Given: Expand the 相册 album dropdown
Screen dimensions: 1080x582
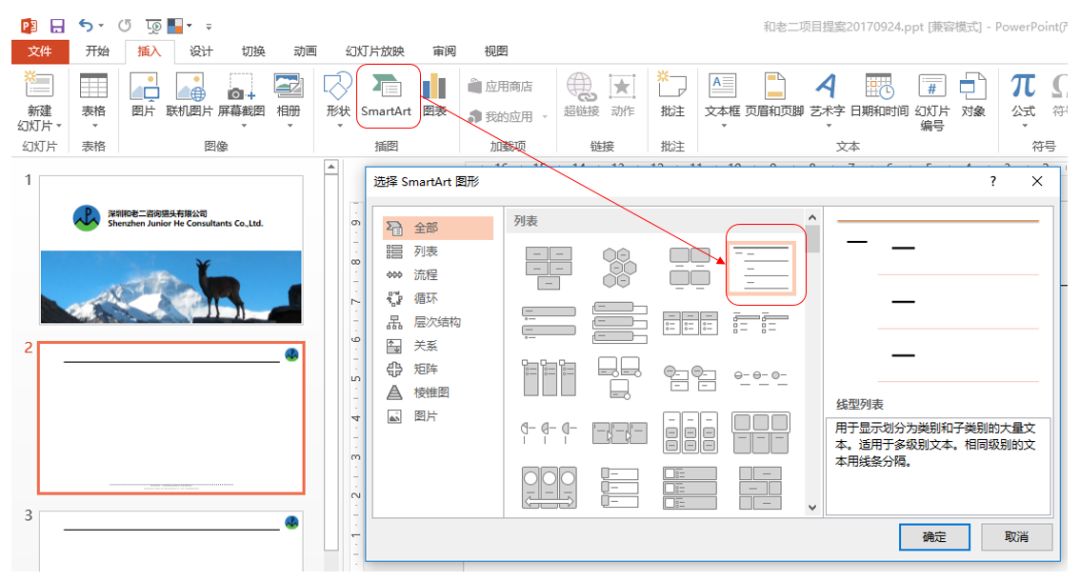Looking at the screenshot, I should click(x=289, y=126).
